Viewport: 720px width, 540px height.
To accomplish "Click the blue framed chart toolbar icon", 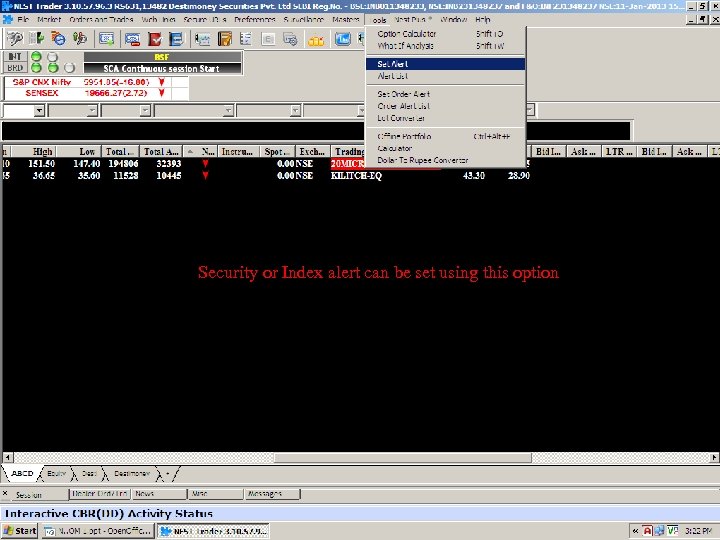I will [343, 39].
